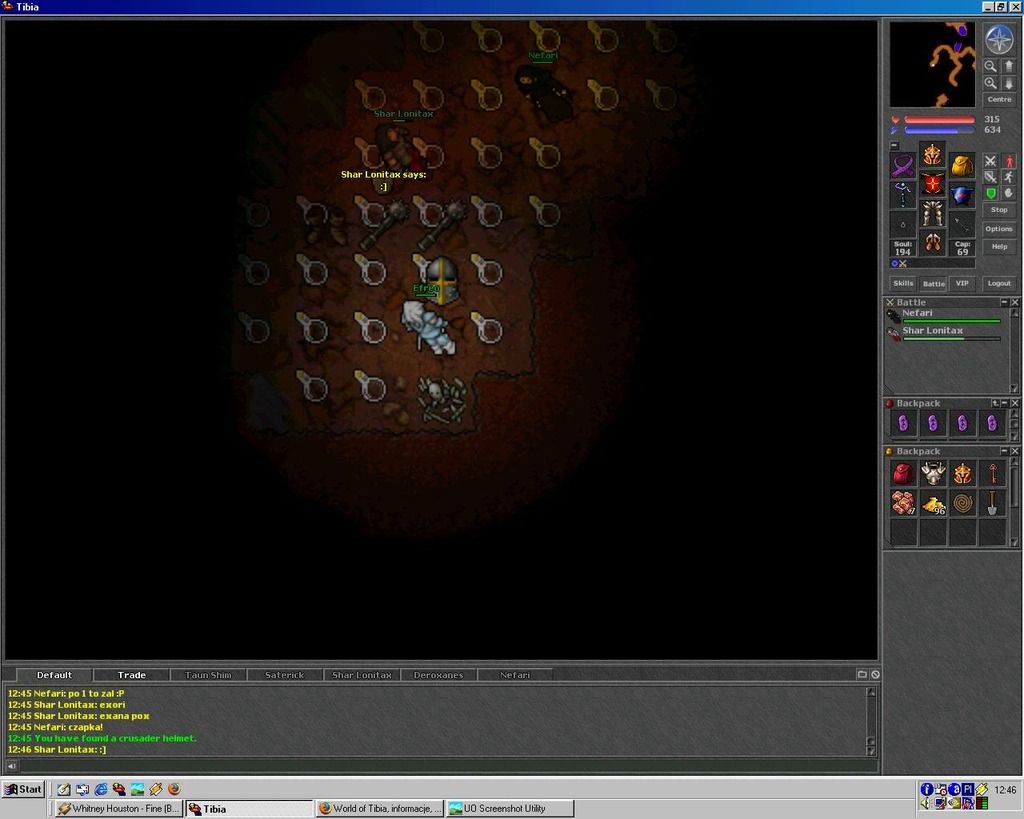Select stand while fighting red figure
Screen dimensions: 1024x819
pyautogui.click(x=1009, y=161)
